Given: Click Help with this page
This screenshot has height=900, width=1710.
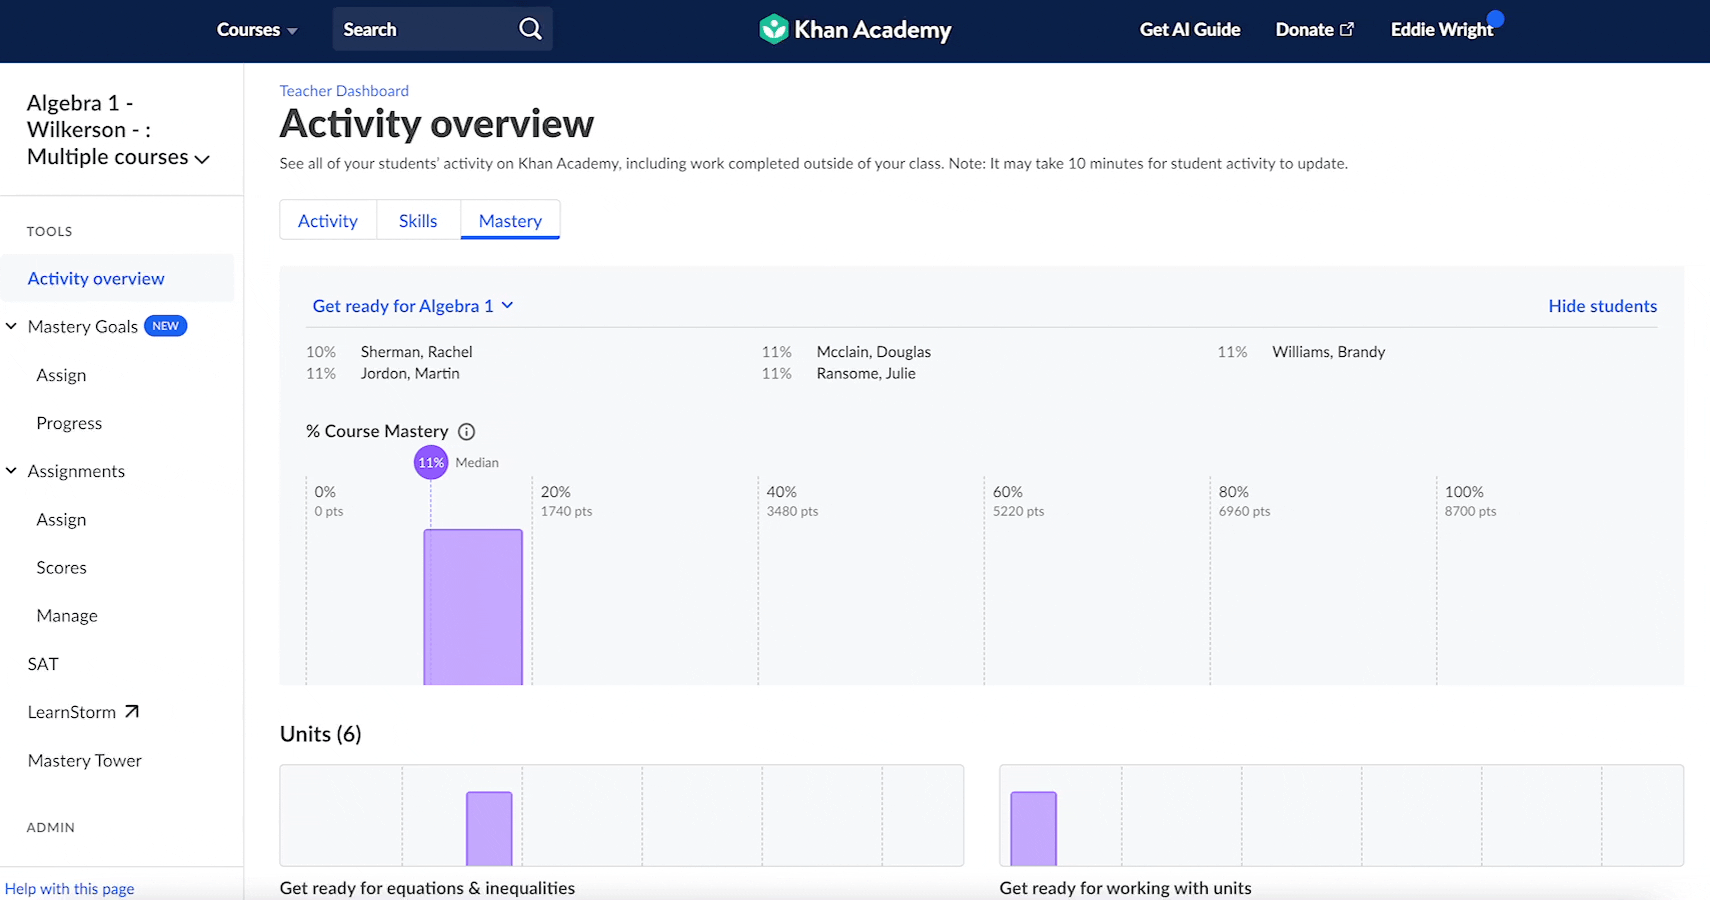Looking at the screenshot, I should [x=69, y=889].
